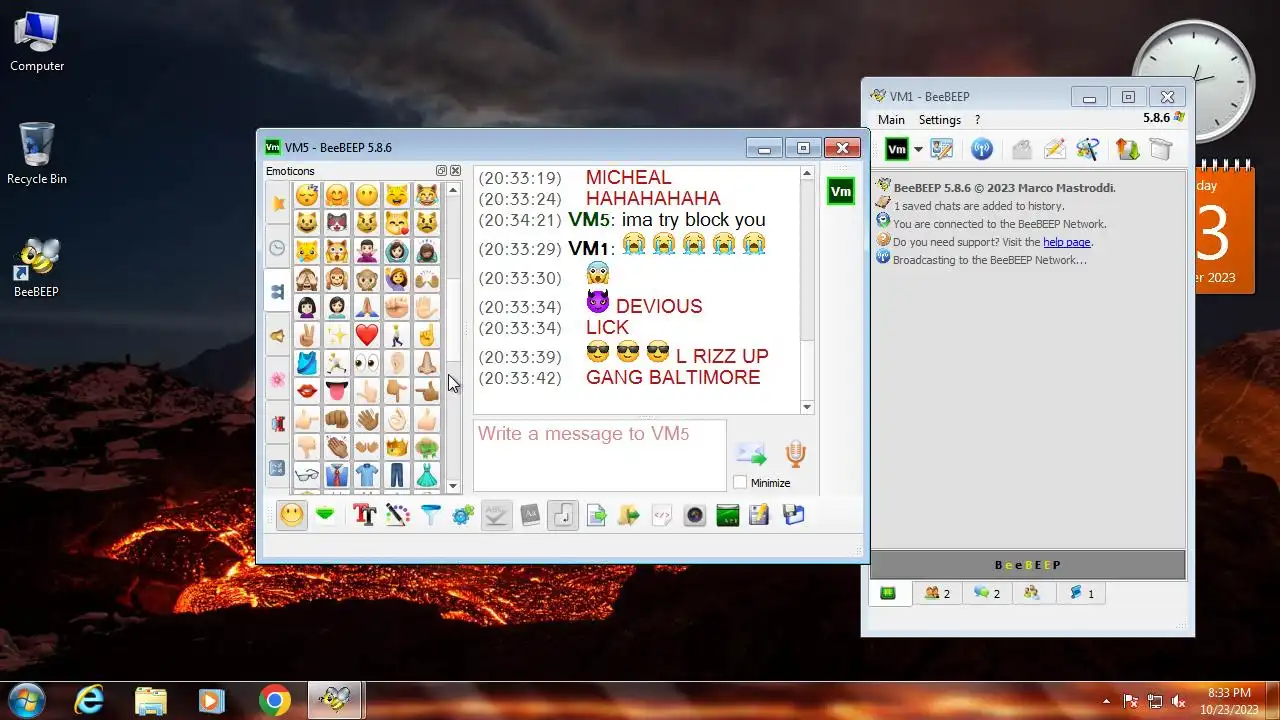Click the green chalkboard icon in chat toolbar
Image resolution: width=1280 pixels, height=720 pixels.
728,515
